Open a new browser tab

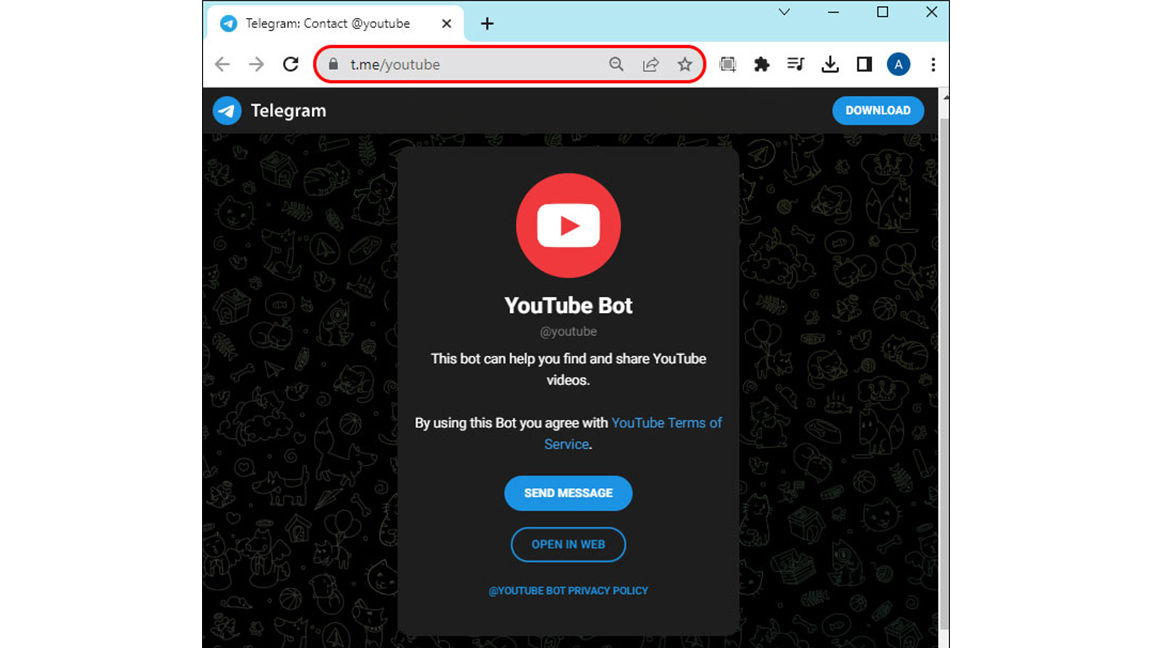click(487, 24)
